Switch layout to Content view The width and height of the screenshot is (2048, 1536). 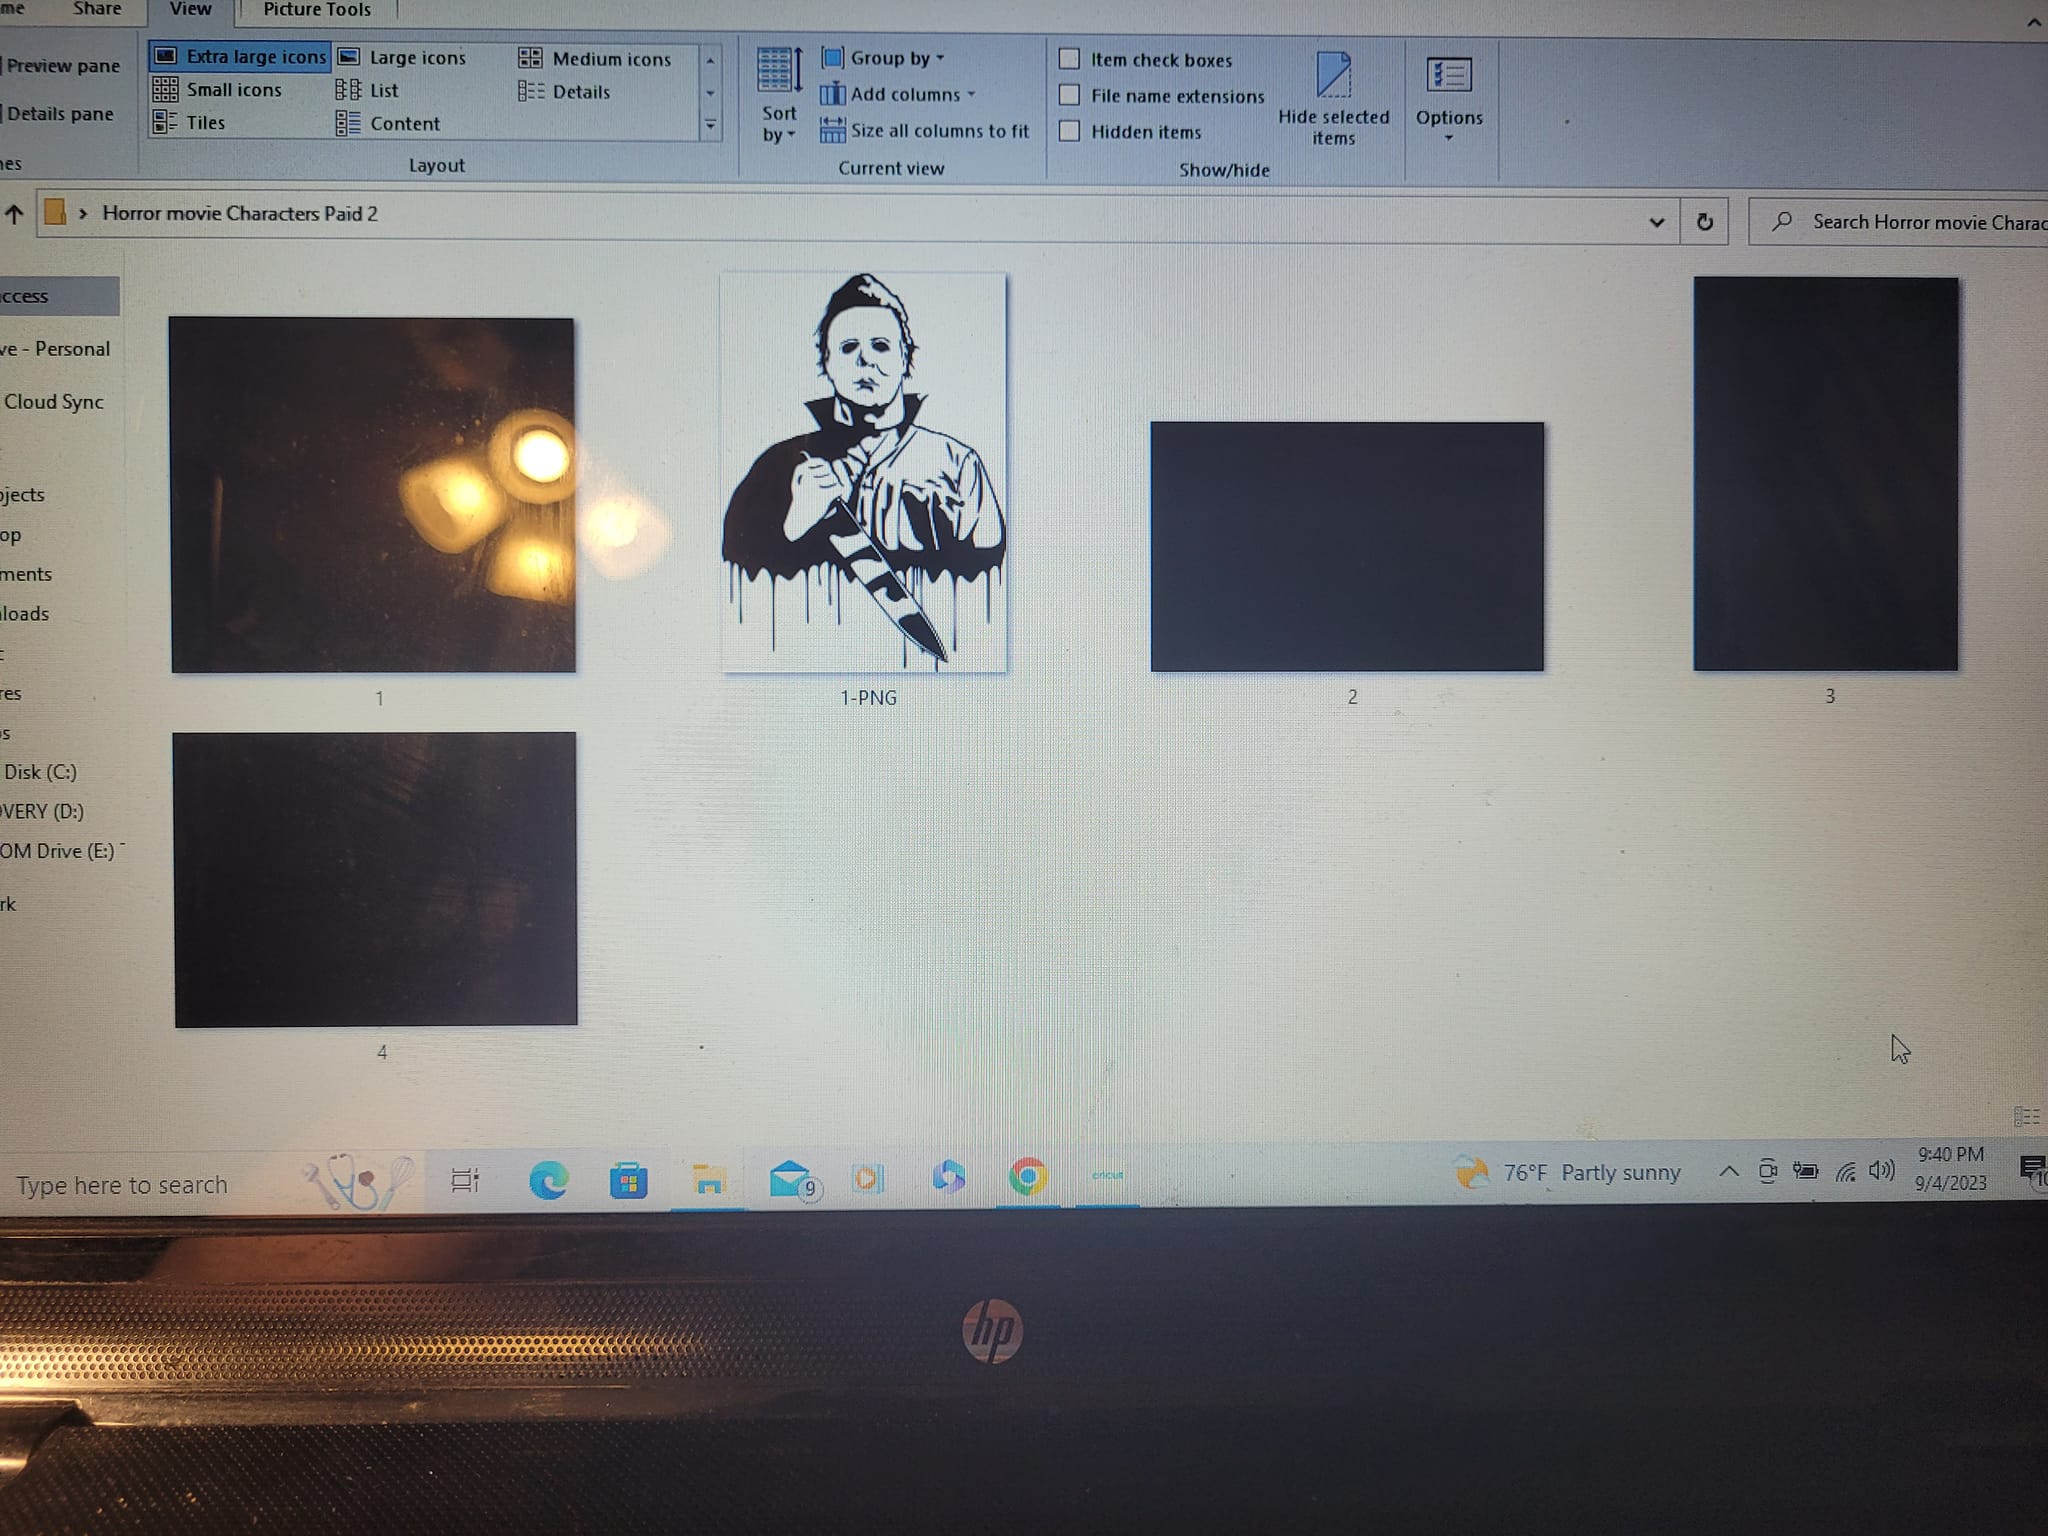(x=388, y=124)
